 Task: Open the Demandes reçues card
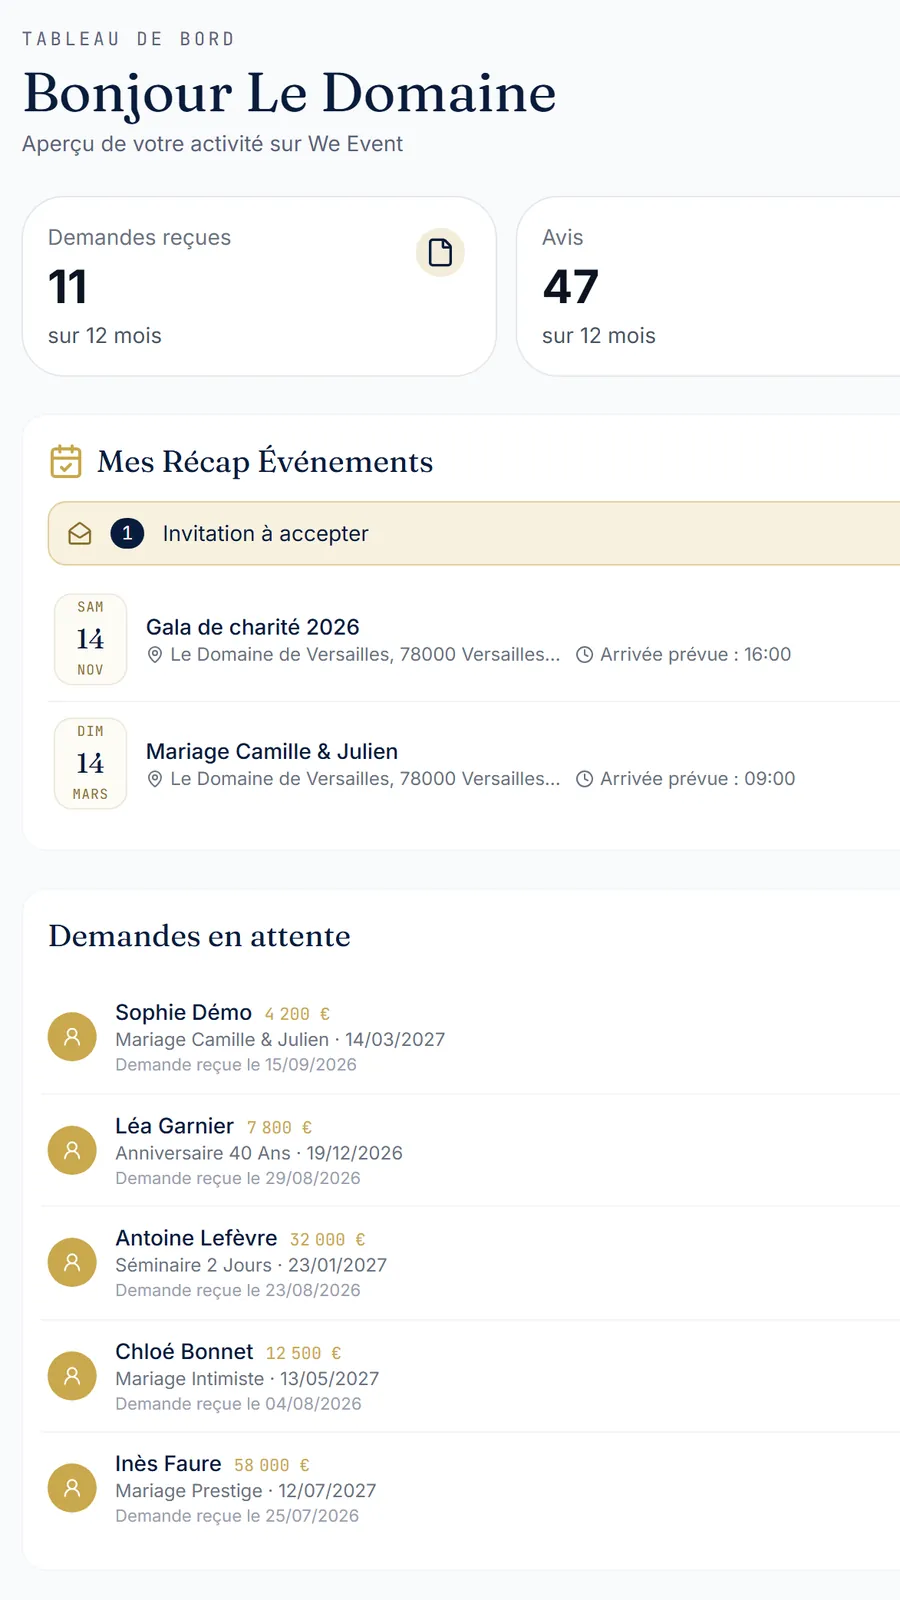pos(259,286)
